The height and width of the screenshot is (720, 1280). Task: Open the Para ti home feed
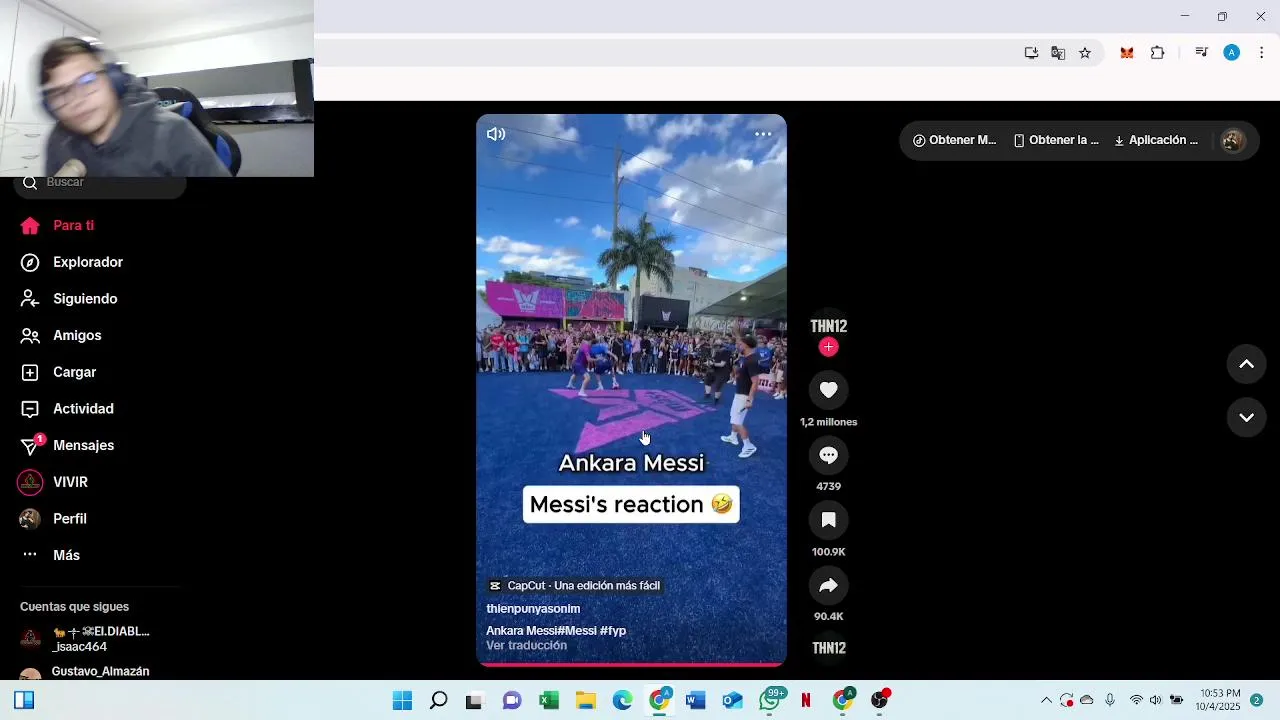[x=58, y=225]
